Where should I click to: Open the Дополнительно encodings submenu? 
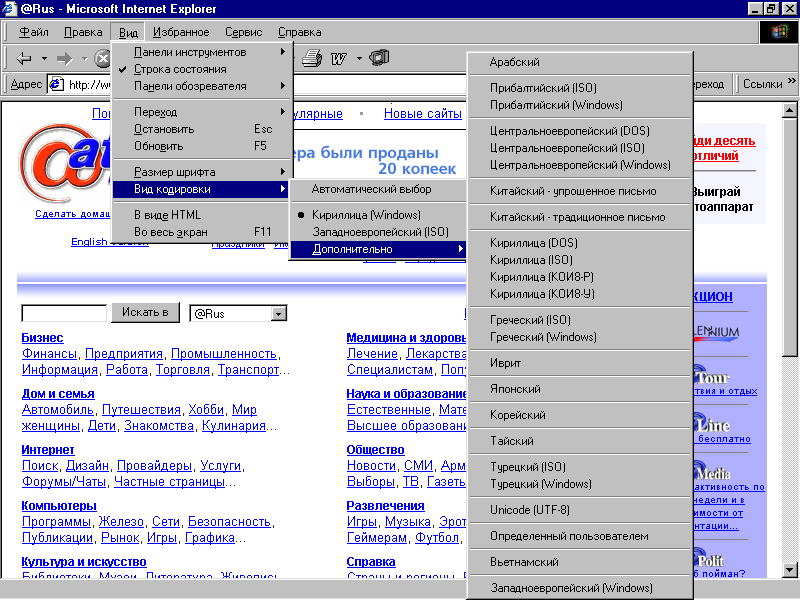coord(378,249)
